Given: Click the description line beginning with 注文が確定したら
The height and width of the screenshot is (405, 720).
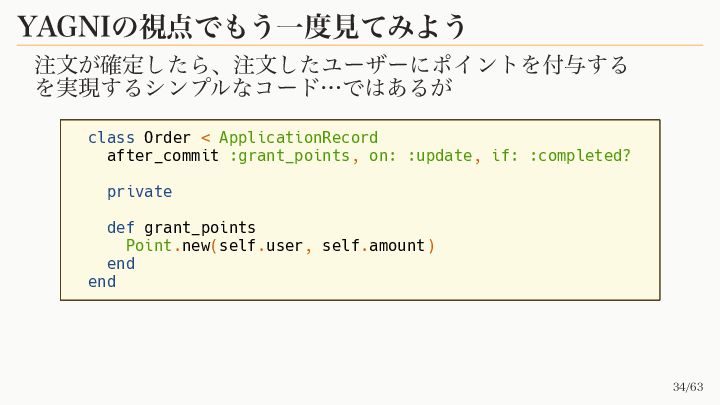Looking at the screenshot, I should [x=331, y=65].
